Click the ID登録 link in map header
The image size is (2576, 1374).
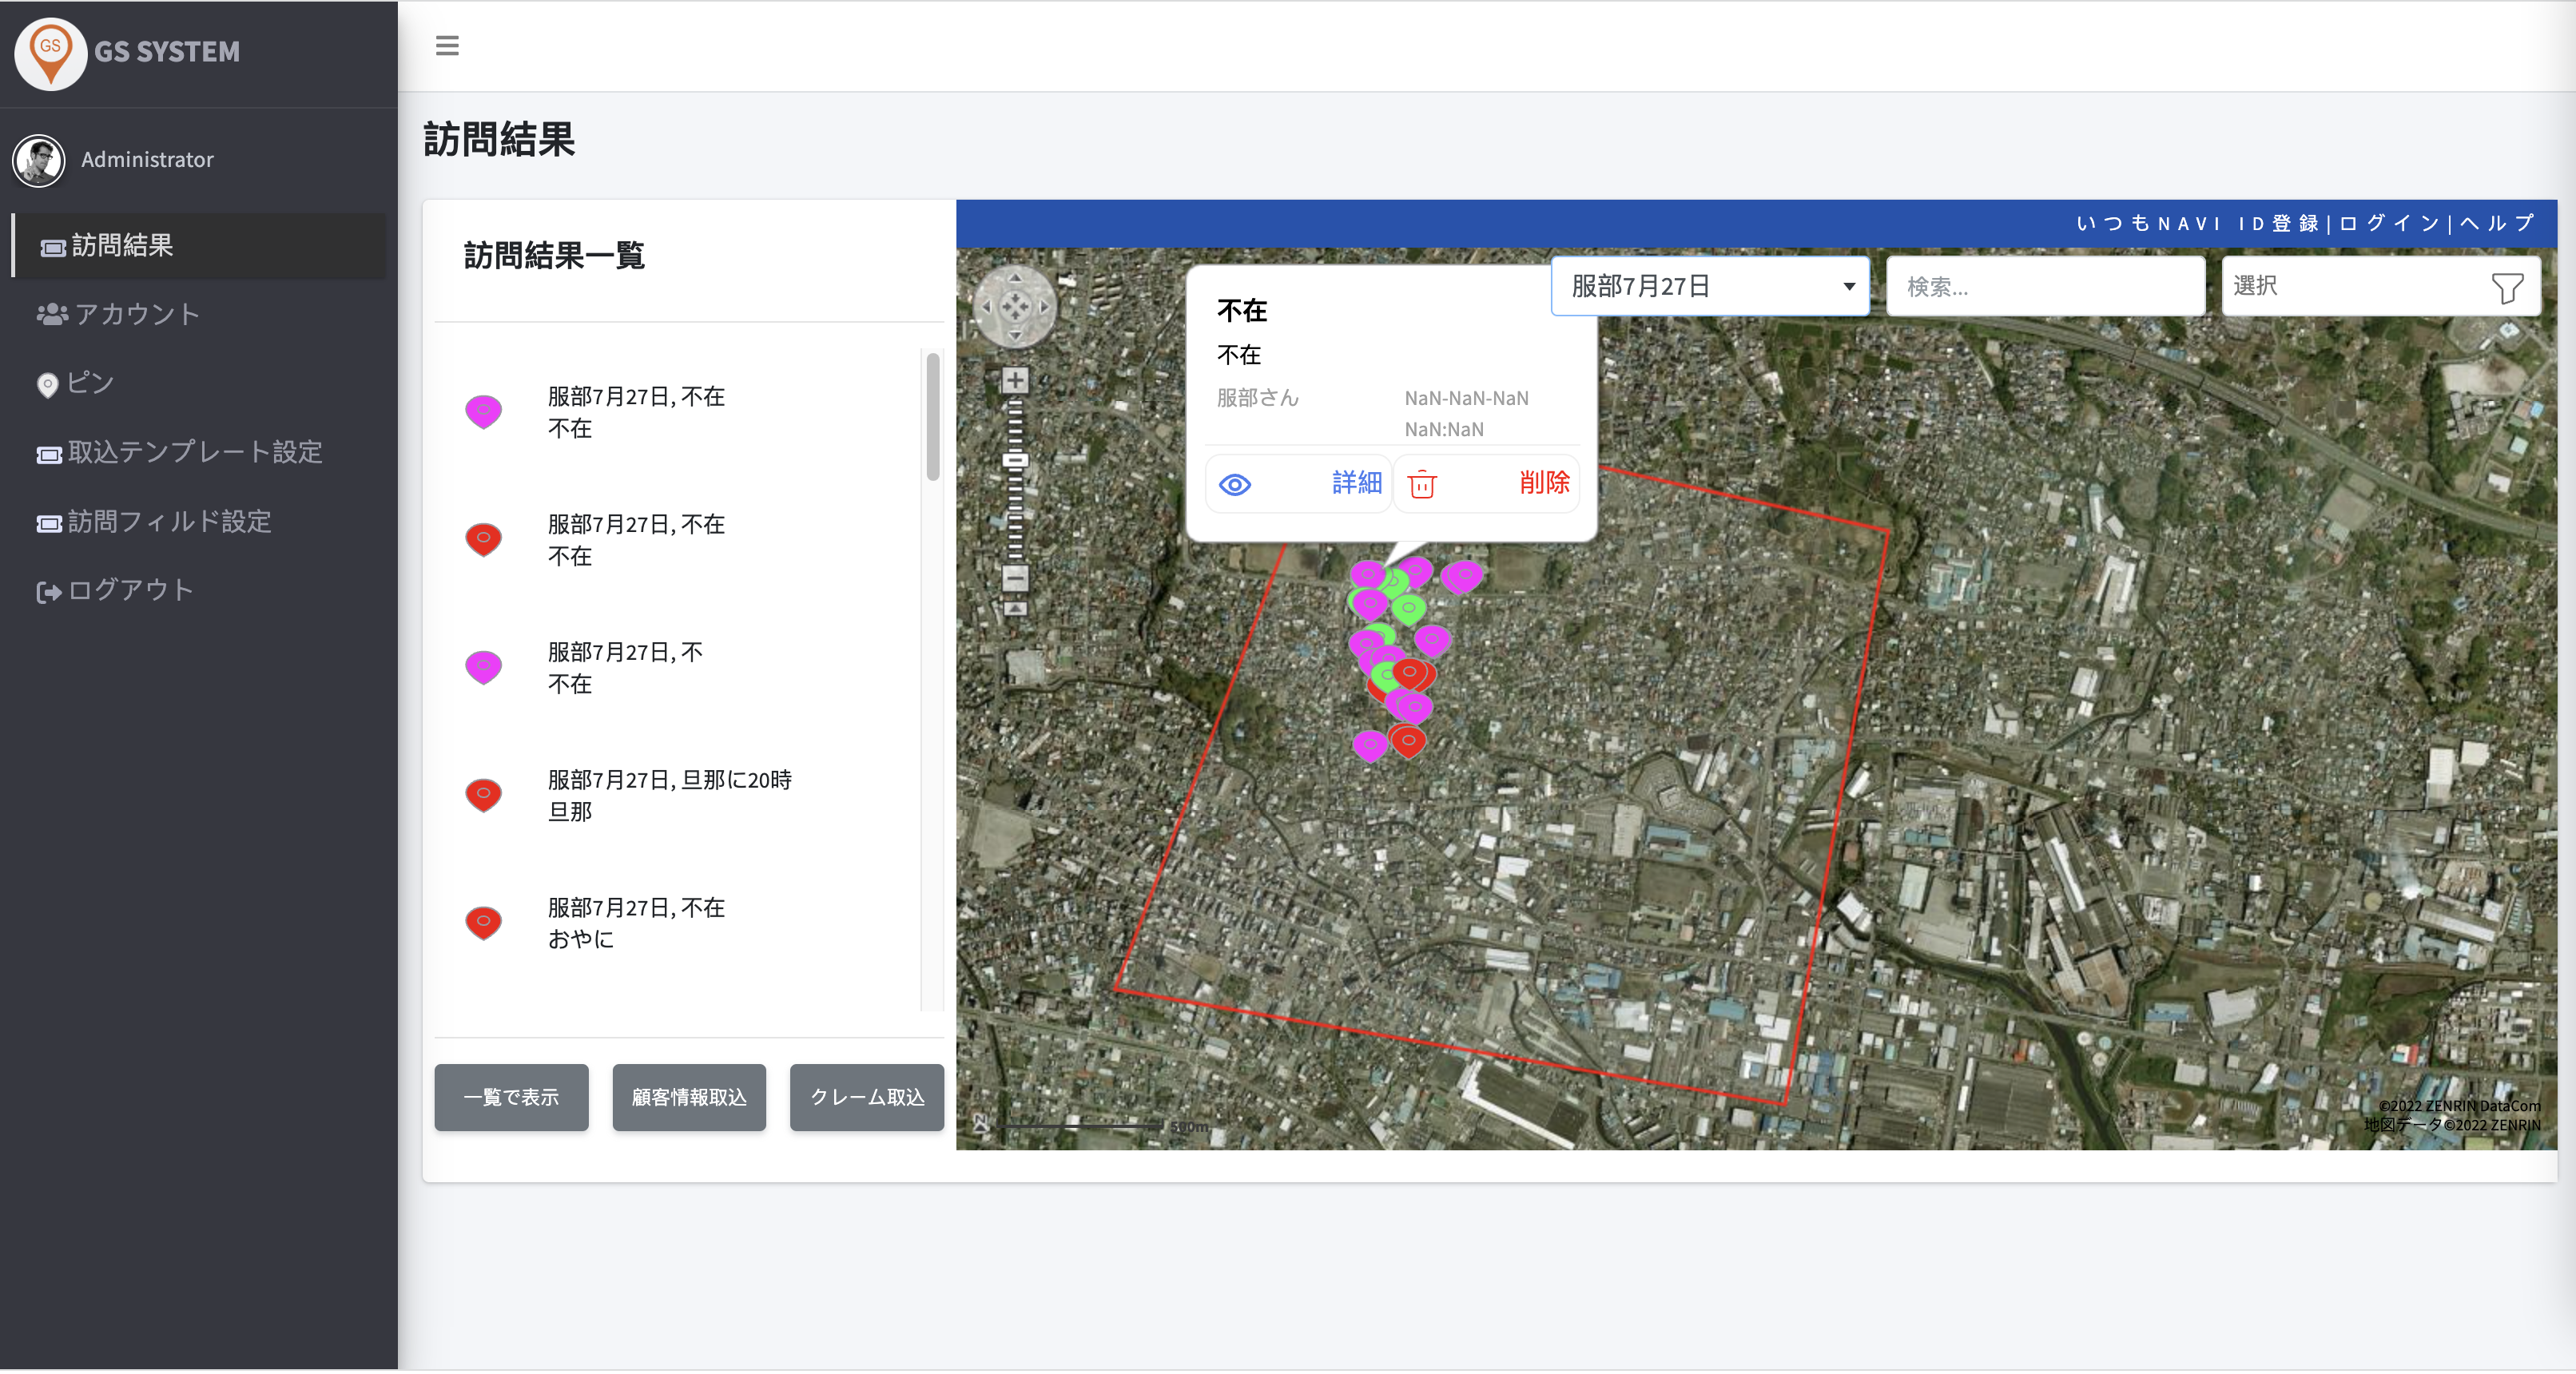(x=2278, y=223)
